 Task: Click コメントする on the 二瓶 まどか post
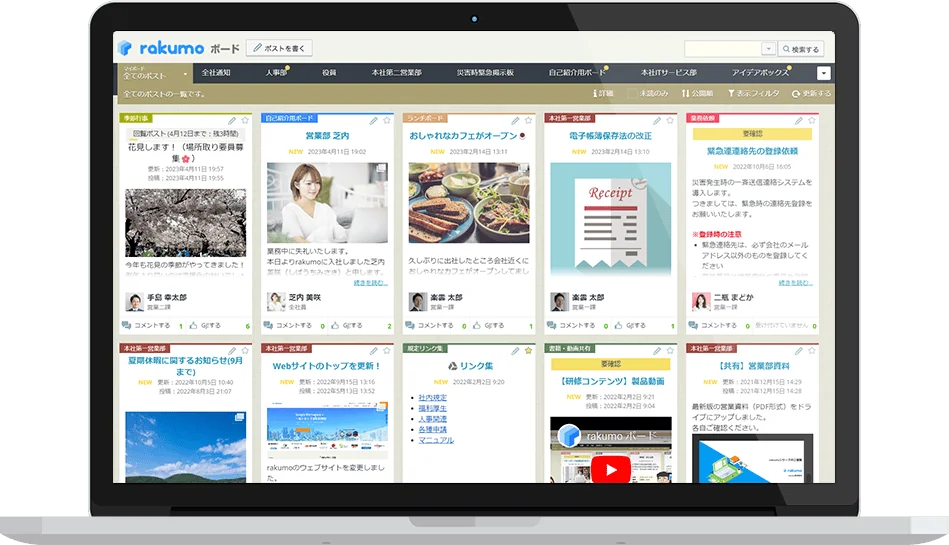click(x=713, y=325)
